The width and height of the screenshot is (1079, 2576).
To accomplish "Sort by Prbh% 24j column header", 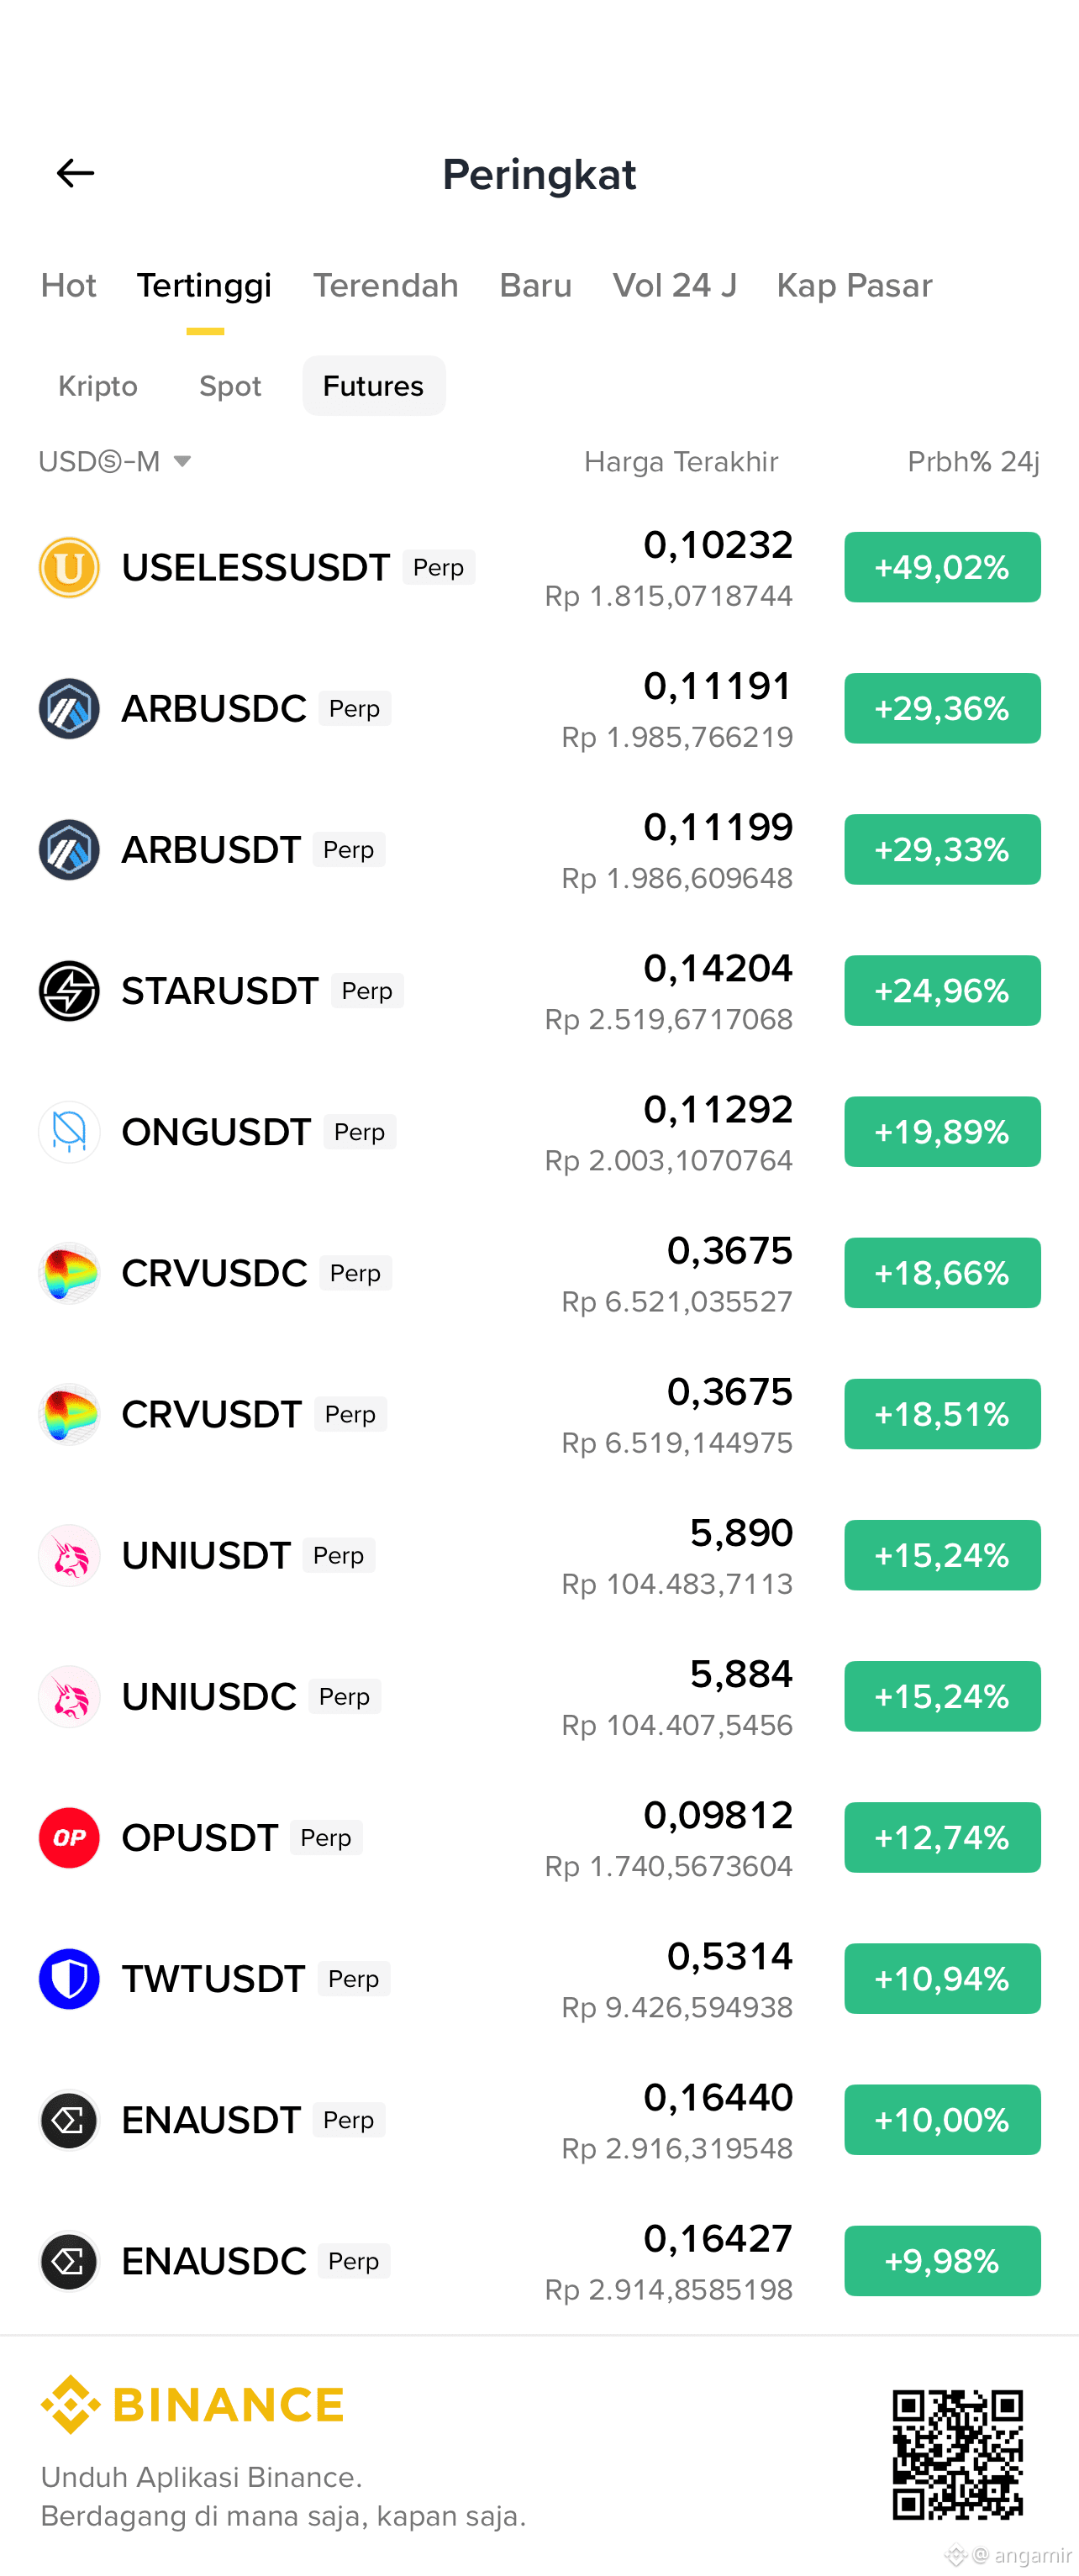I will [973, 461].
